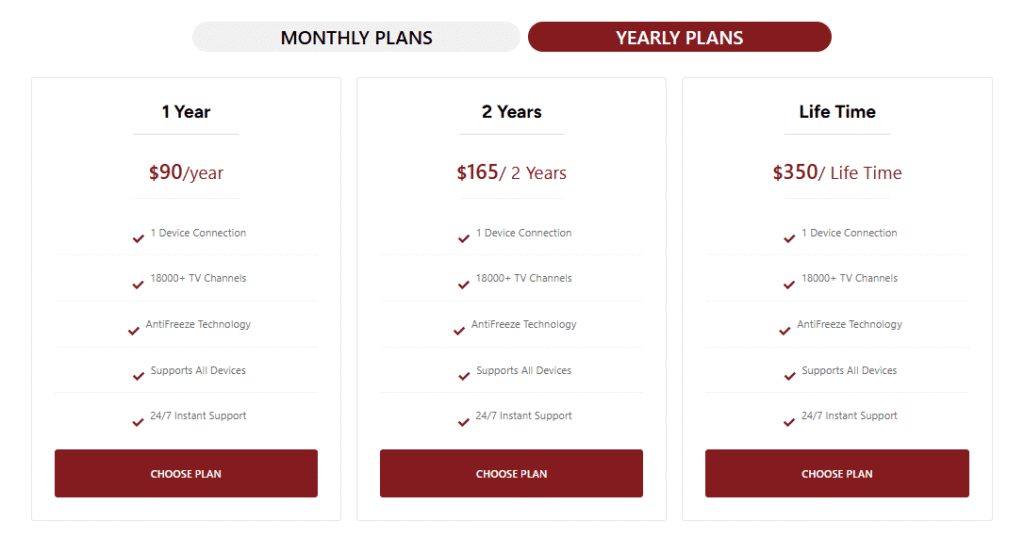Click the Life Time plan heading
The width and height of the screenshot is (1024, 537).
click(x=837, y=112)
